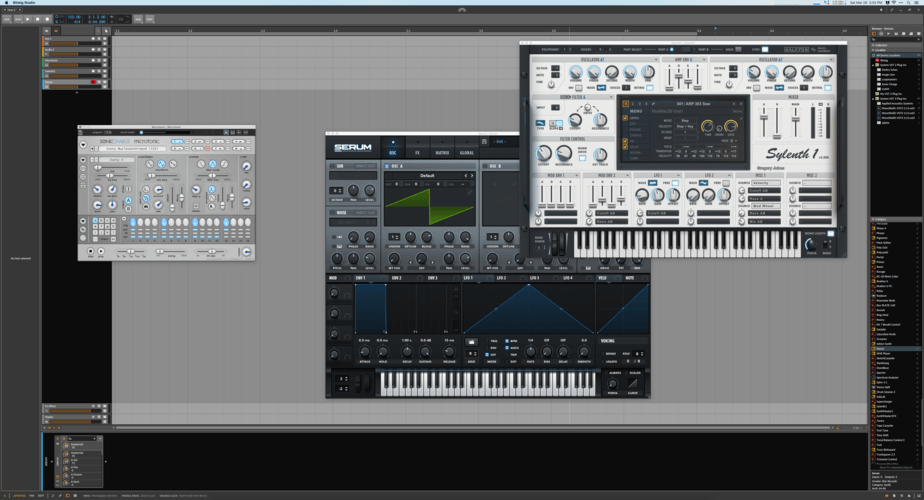Screen dimensions: 924x500
Task: Click previous preset arrow in Sylenth1 display
Action: [734, 104]
